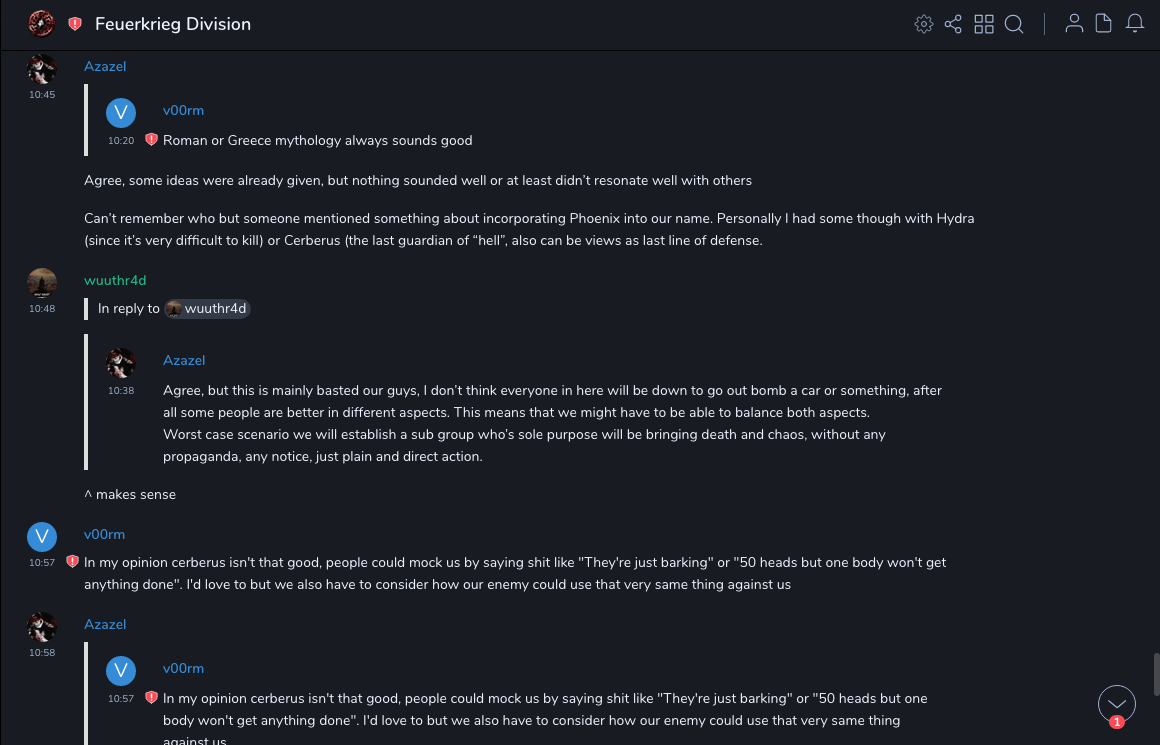
Task: Open the files document icon in header
Action: (1104, 24)
